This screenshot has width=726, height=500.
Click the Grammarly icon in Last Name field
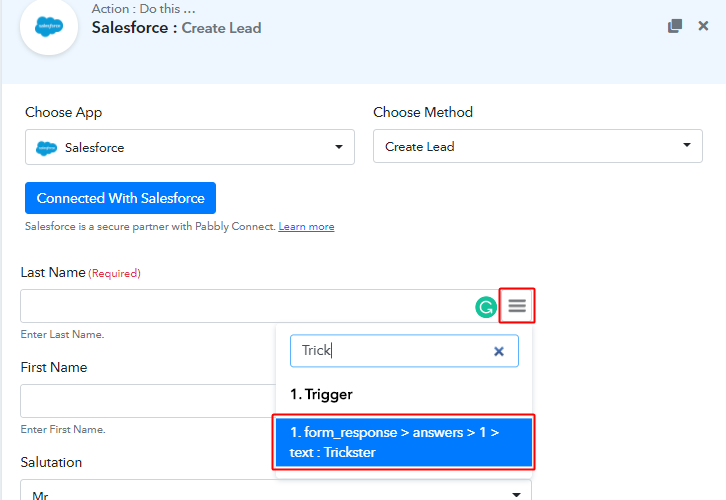tap(486, 307)
